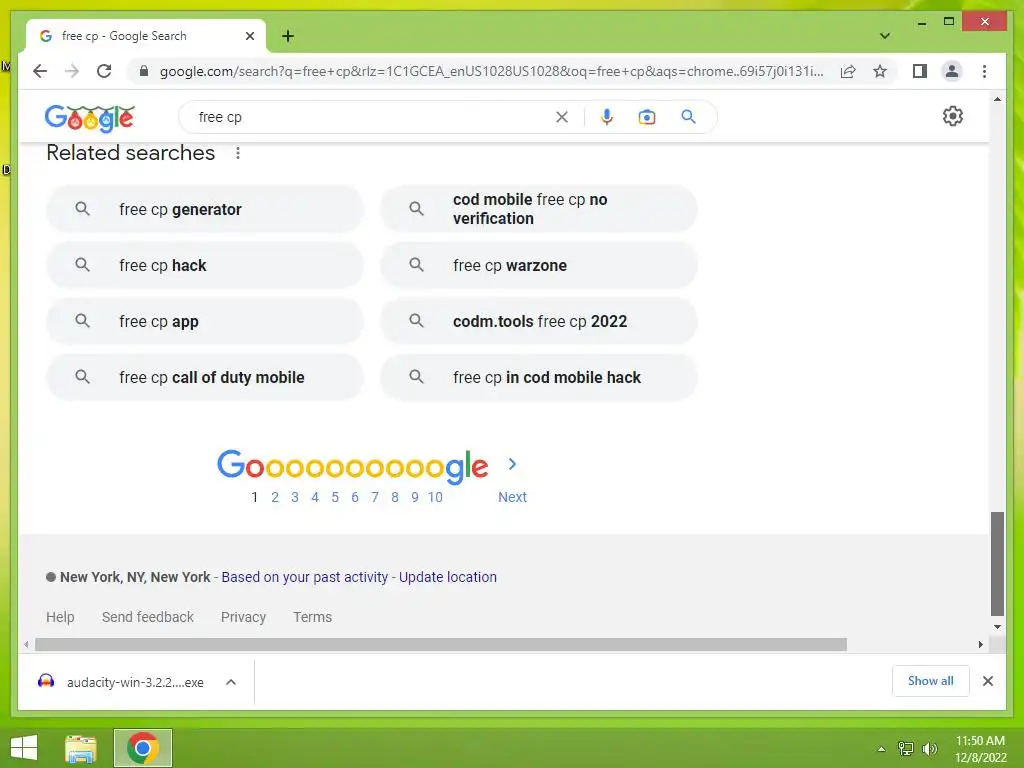Open clock and date in taskbar
1024x768 pixels.
(980, 748)
